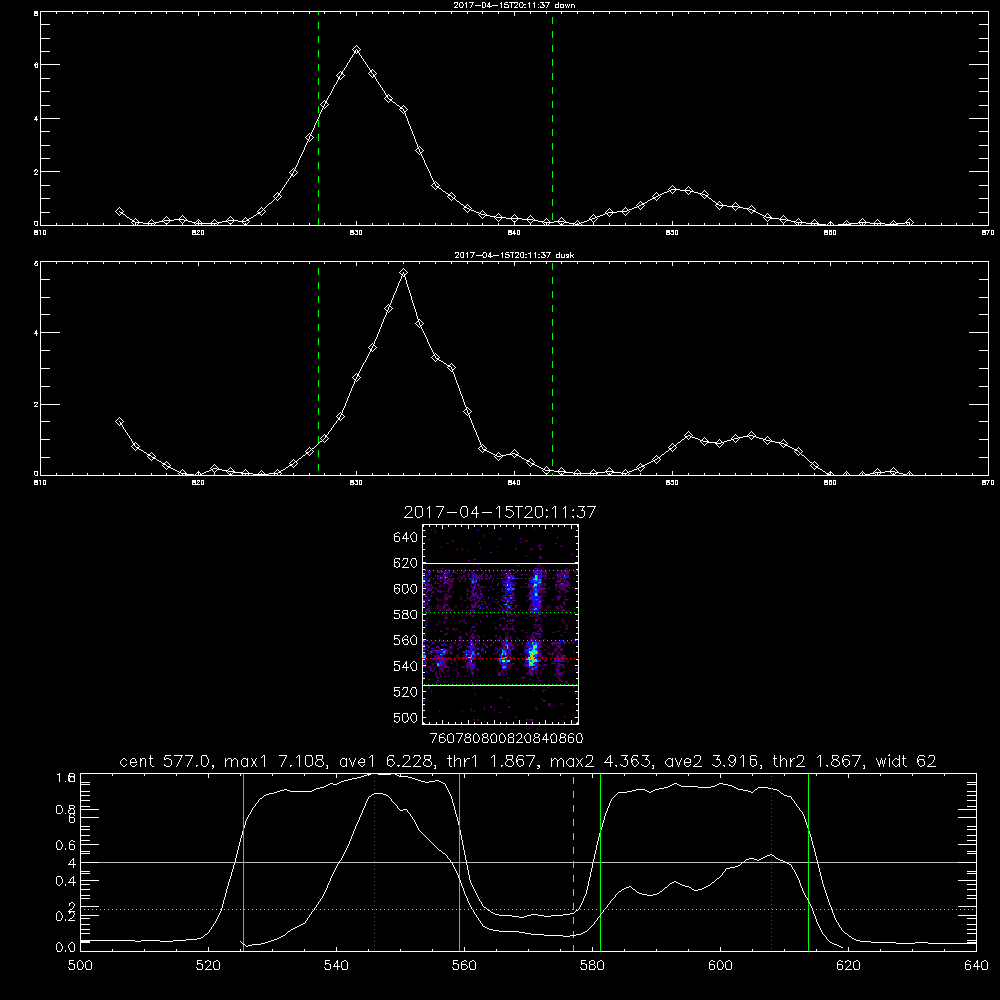
Task: Click the x-axis label '500' of bottom plot
Action: 80,966
